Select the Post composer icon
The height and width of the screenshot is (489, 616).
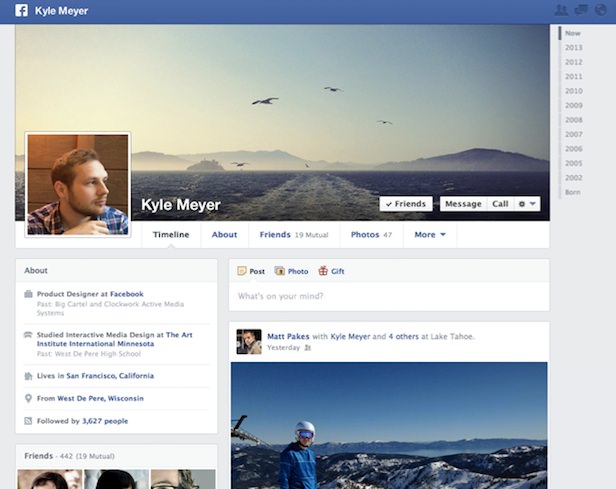click(242, 271)
